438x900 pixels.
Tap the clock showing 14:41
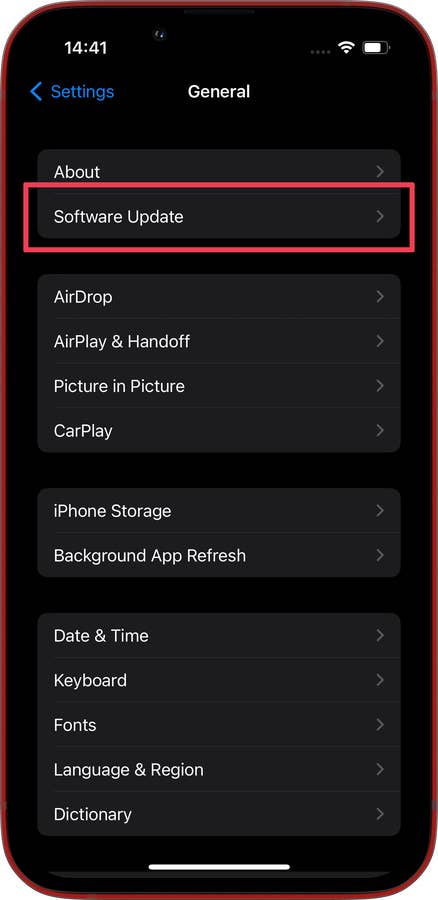click(87, 48)
